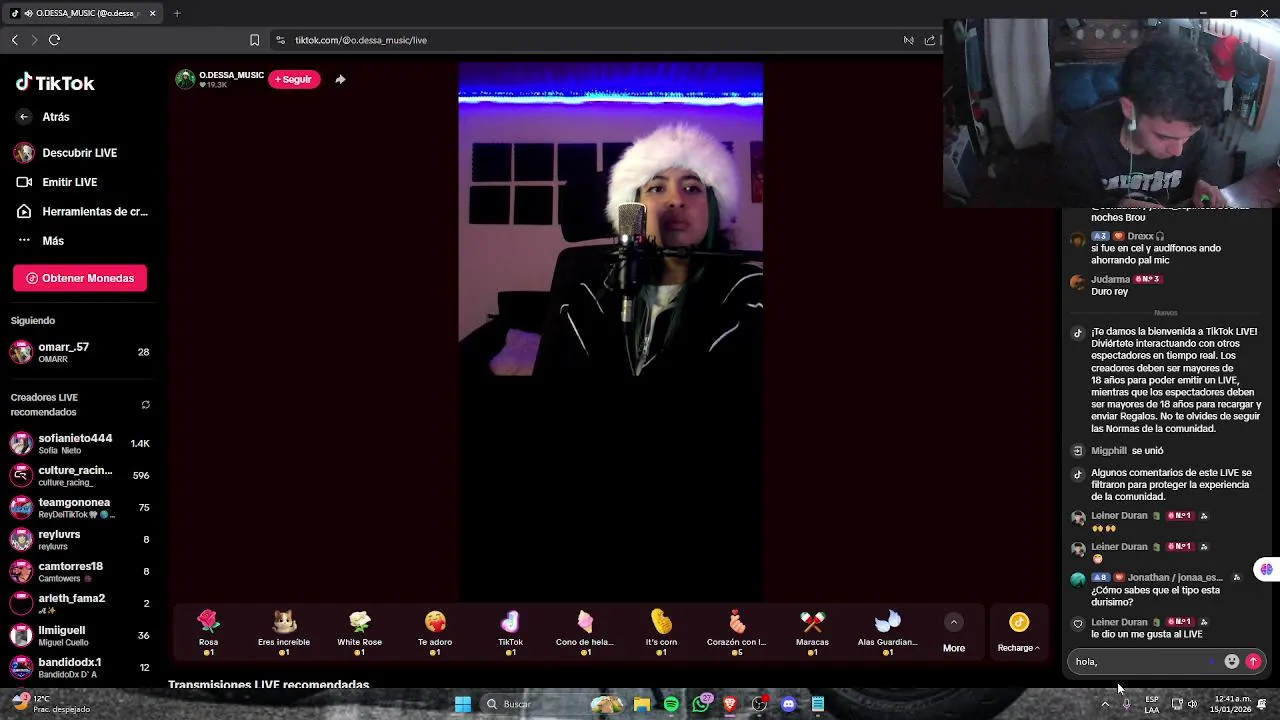The height and width of the screenshot is (720, 1280).
Task: Refresh recommended LIVE creators list
Action: point(145,405)
